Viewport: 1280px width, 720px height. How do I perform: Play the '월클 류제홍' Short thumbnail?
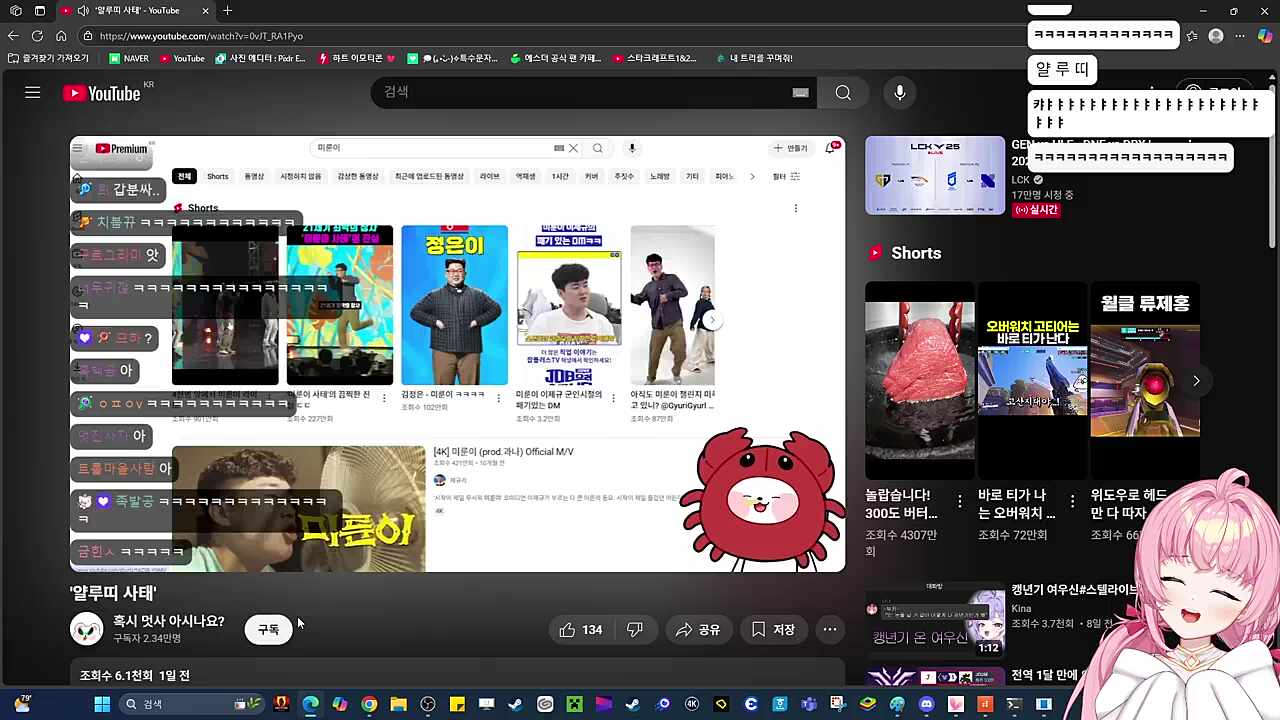coord(1145,381)
